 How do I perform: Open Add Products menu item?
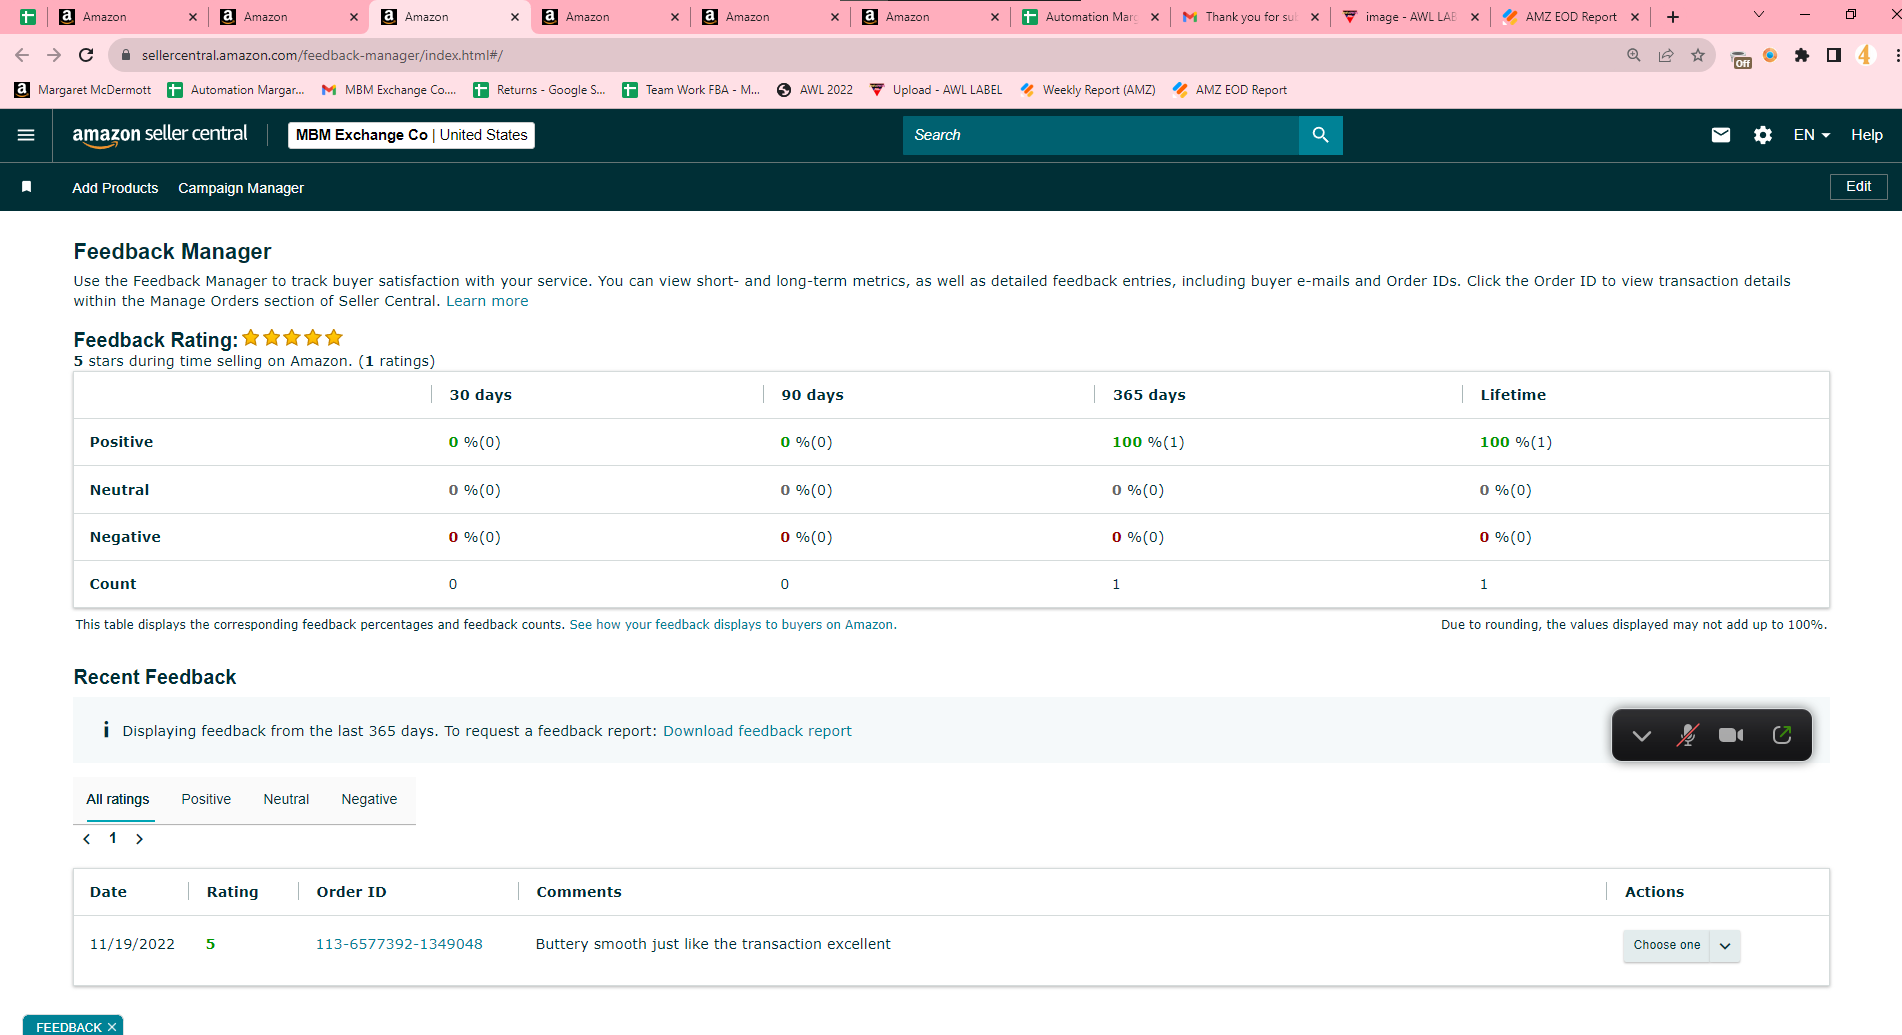click(x=115, y=188)
